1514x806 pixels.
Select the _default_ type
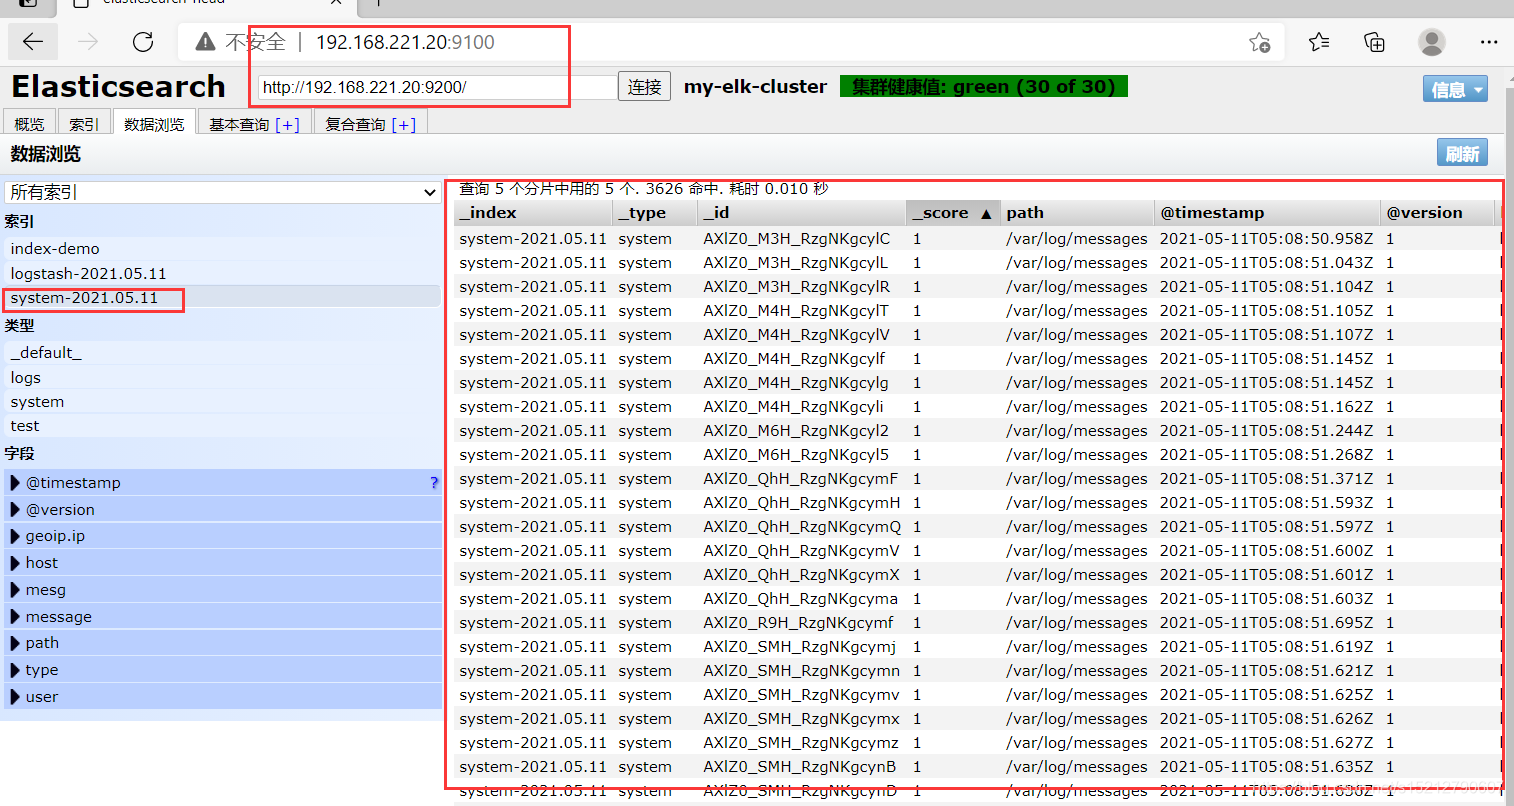pyautogui.click(x=222, y=352)
